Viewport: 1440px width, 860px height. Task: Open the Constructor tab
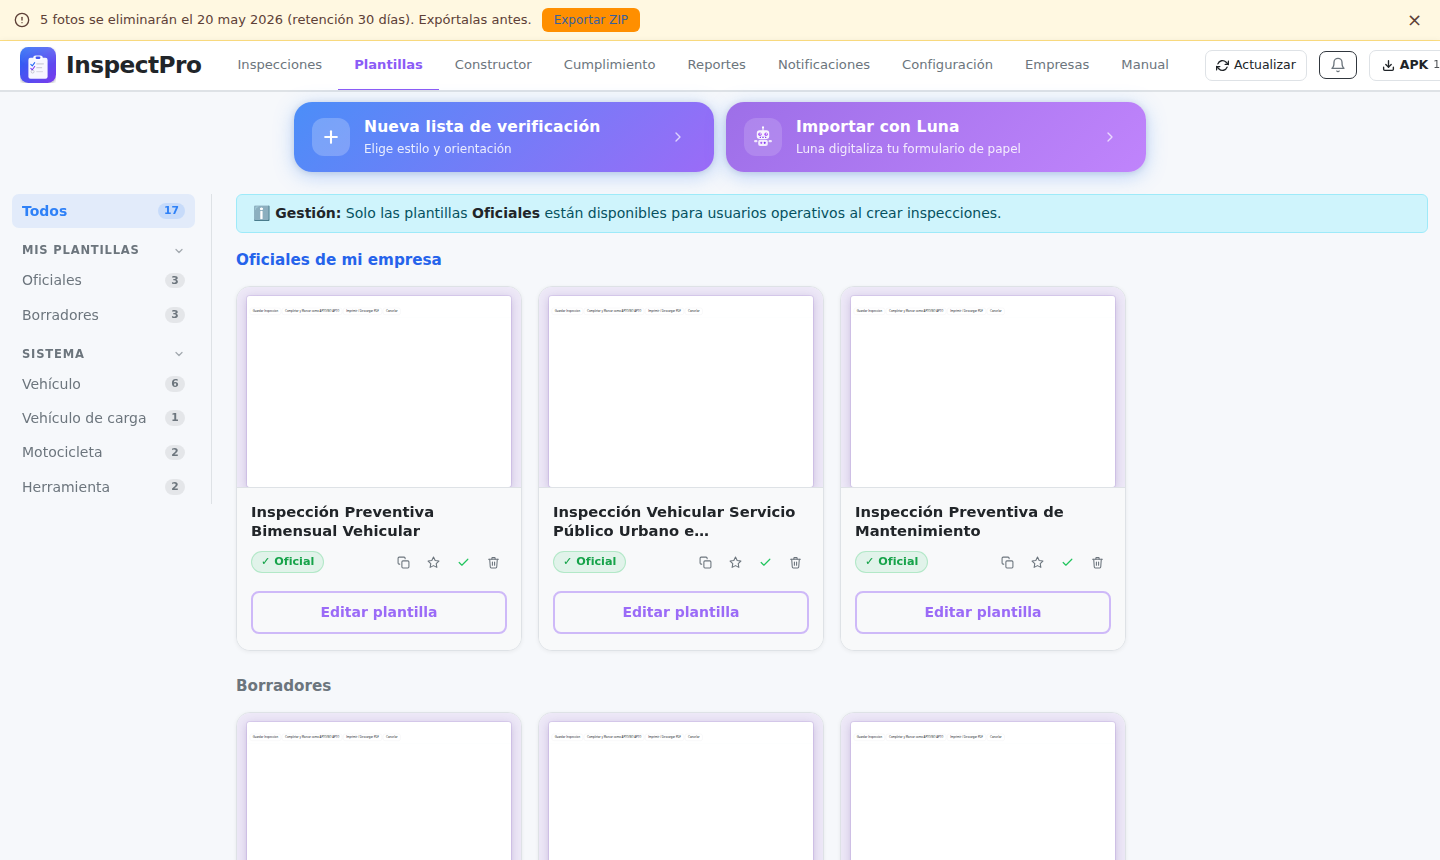pos(493,65)
